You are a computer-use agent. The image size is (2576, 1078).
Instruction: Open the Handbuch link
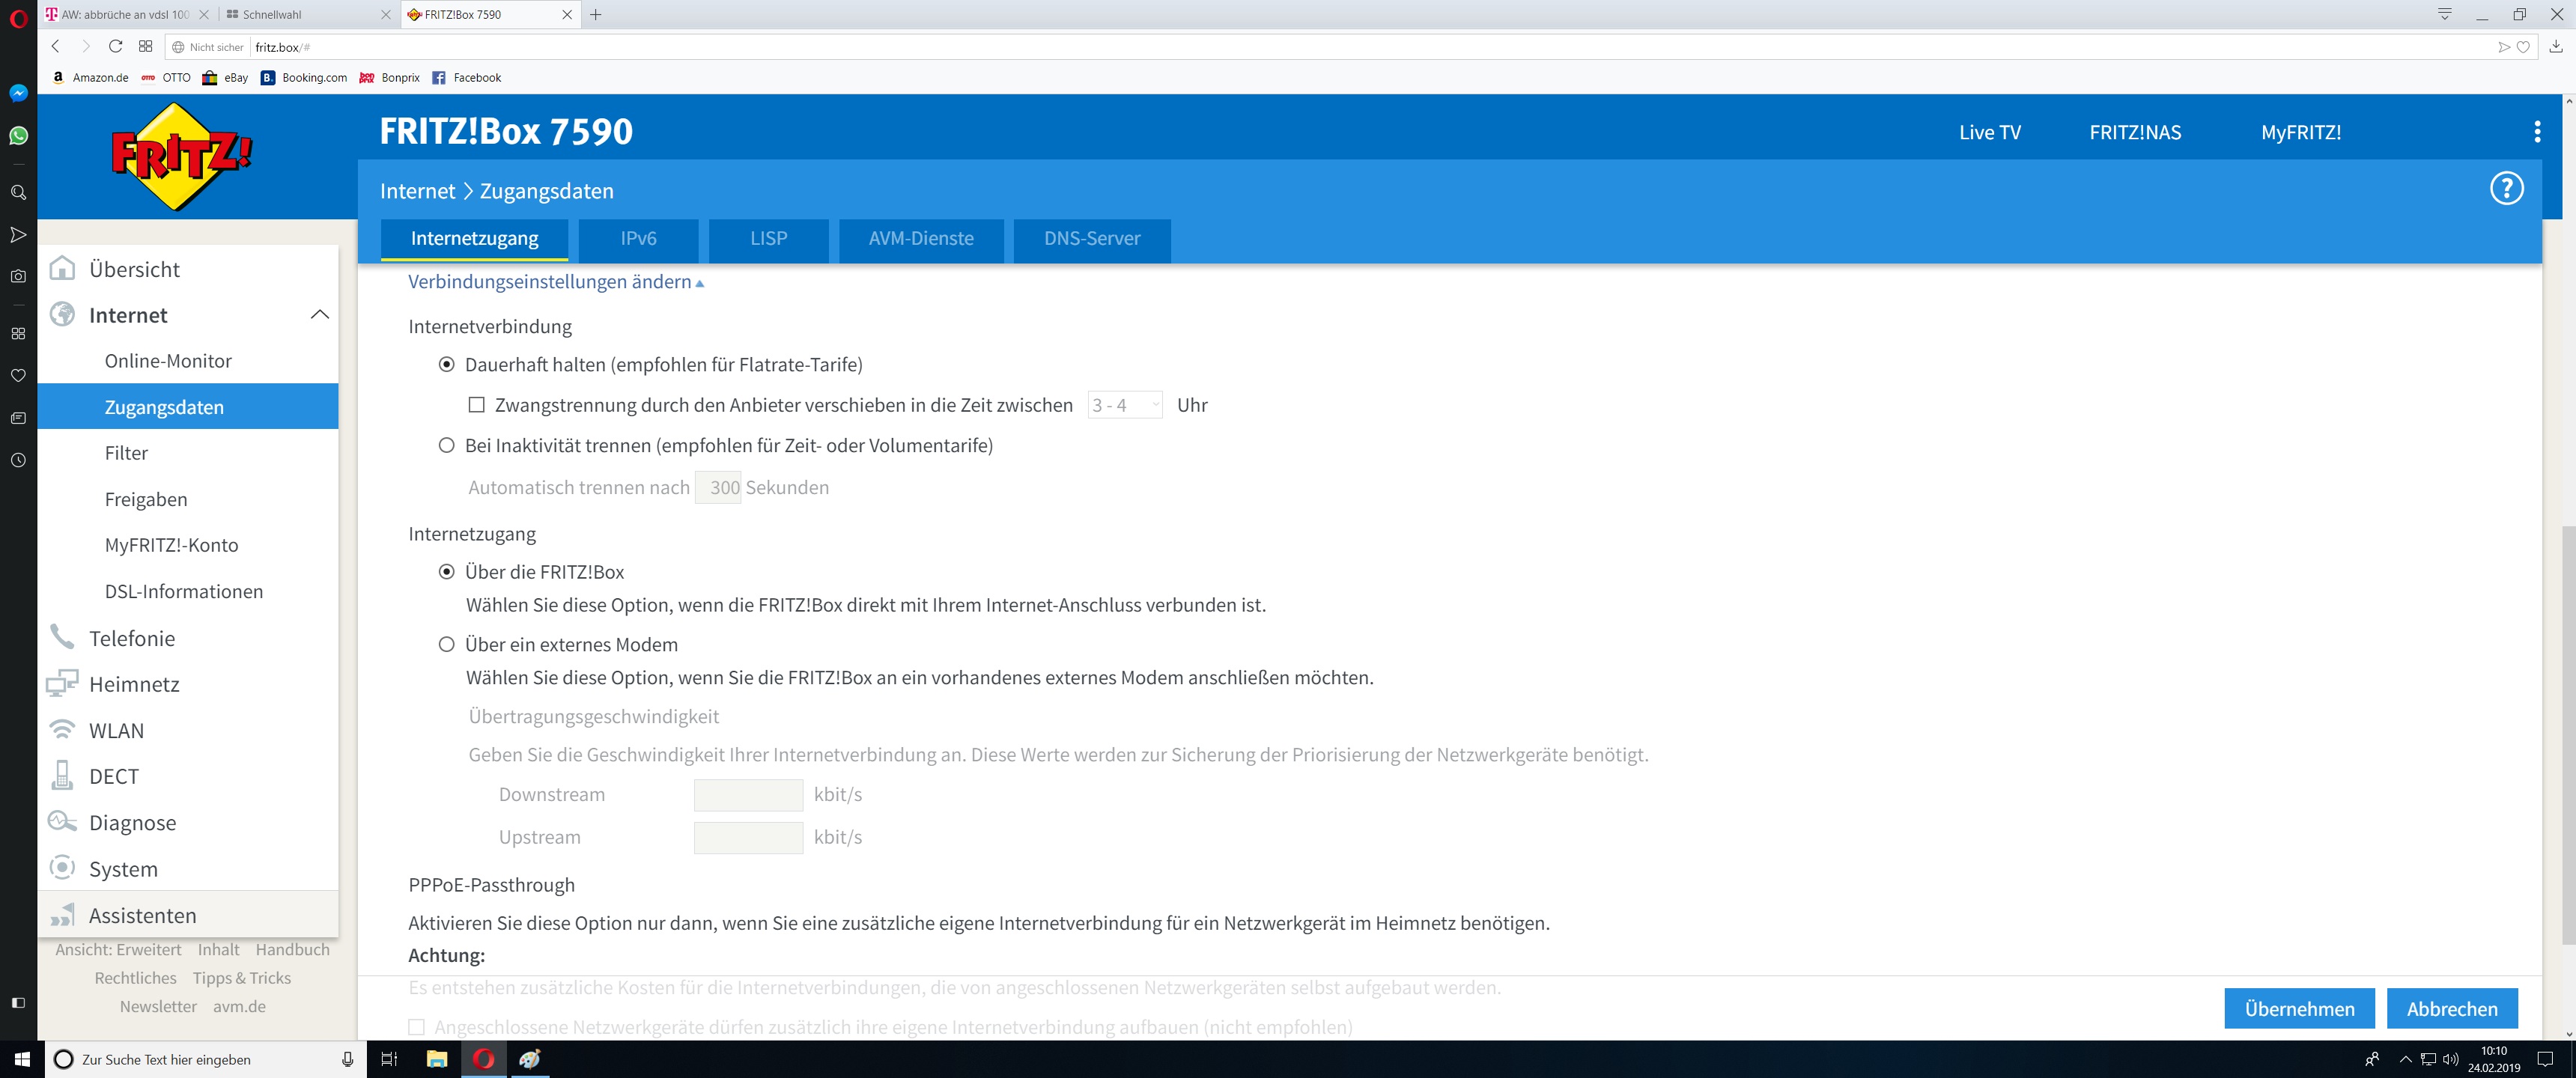(x=292, y=949)
